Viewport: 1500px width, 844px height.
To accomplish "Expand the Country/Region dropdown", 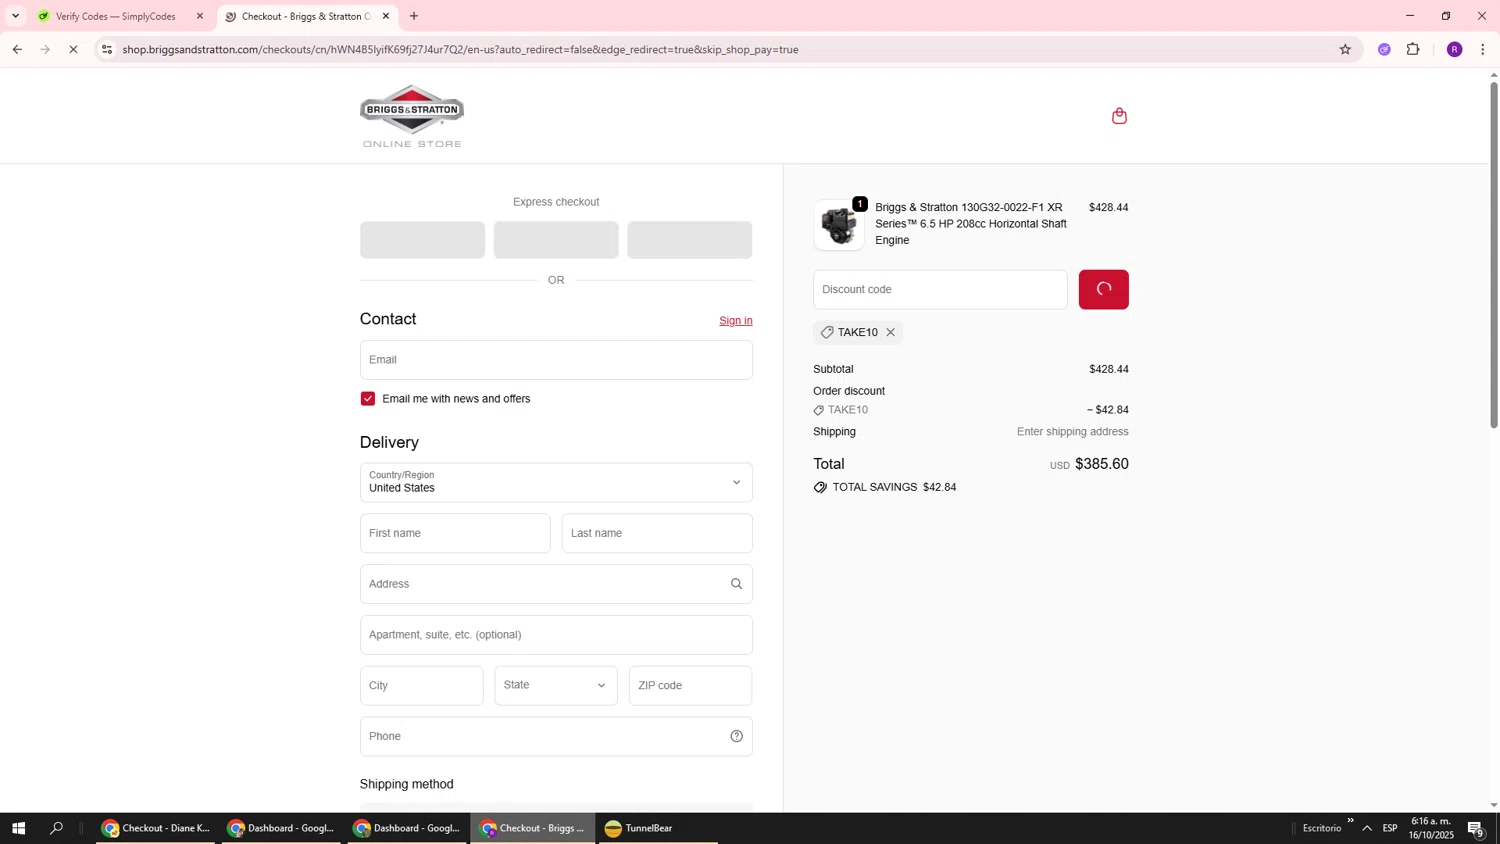I will (x=556, y=483).
